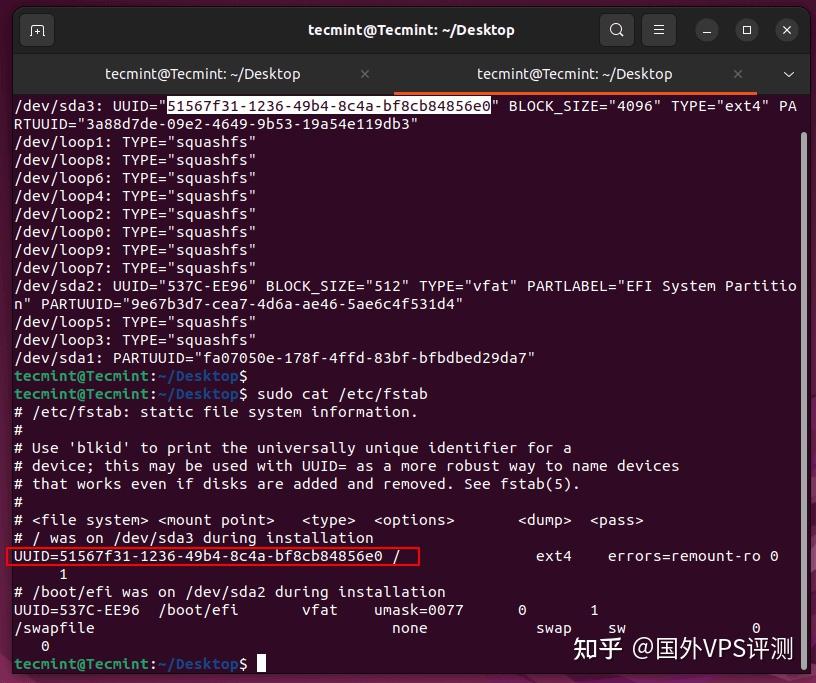Expand the tab list chevron on the right
Screen dimensions: 816x683
coord(789,73)
